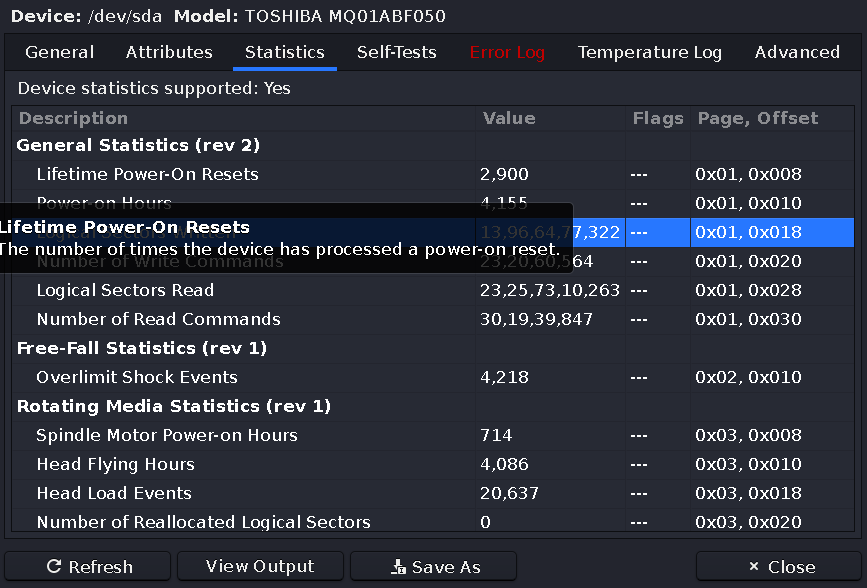
Task: Select the Lifetime Power-On Resets row
Action: coord(147,175)
